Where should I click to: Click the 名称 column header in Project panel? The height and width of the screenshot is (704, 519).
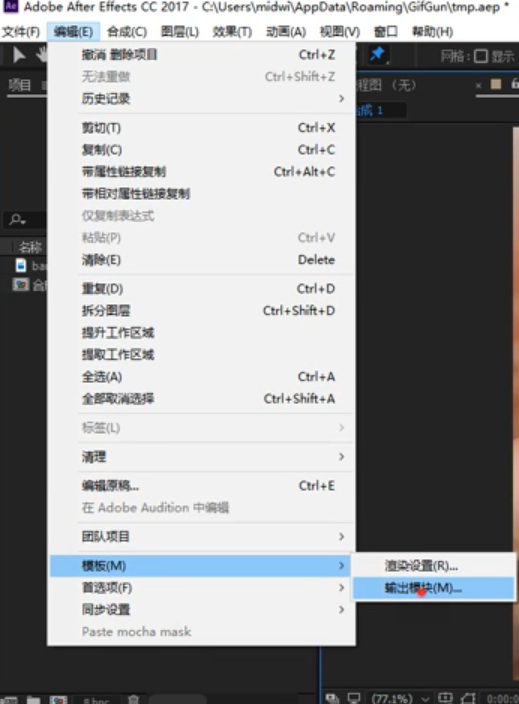(30, 246)
